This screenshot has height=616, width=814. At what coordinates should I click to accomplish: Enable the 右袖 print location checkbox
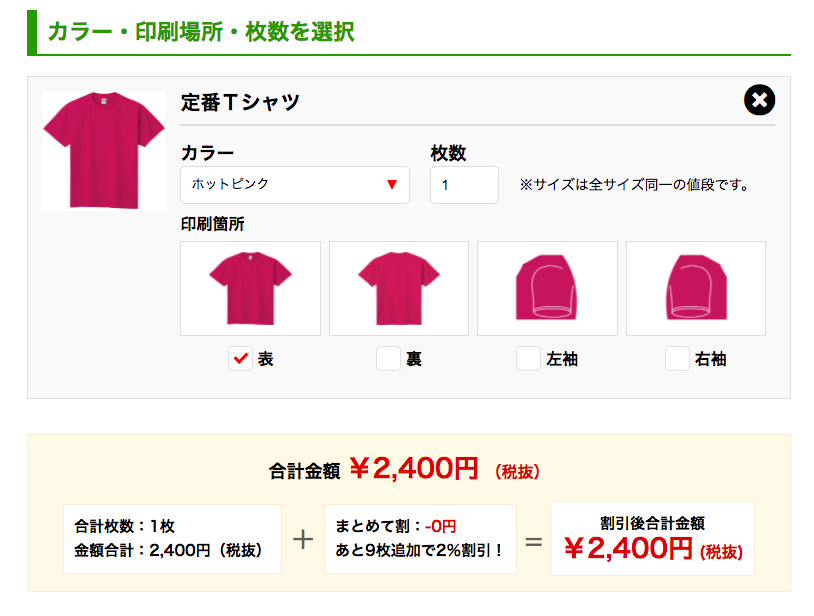[675, 358]
